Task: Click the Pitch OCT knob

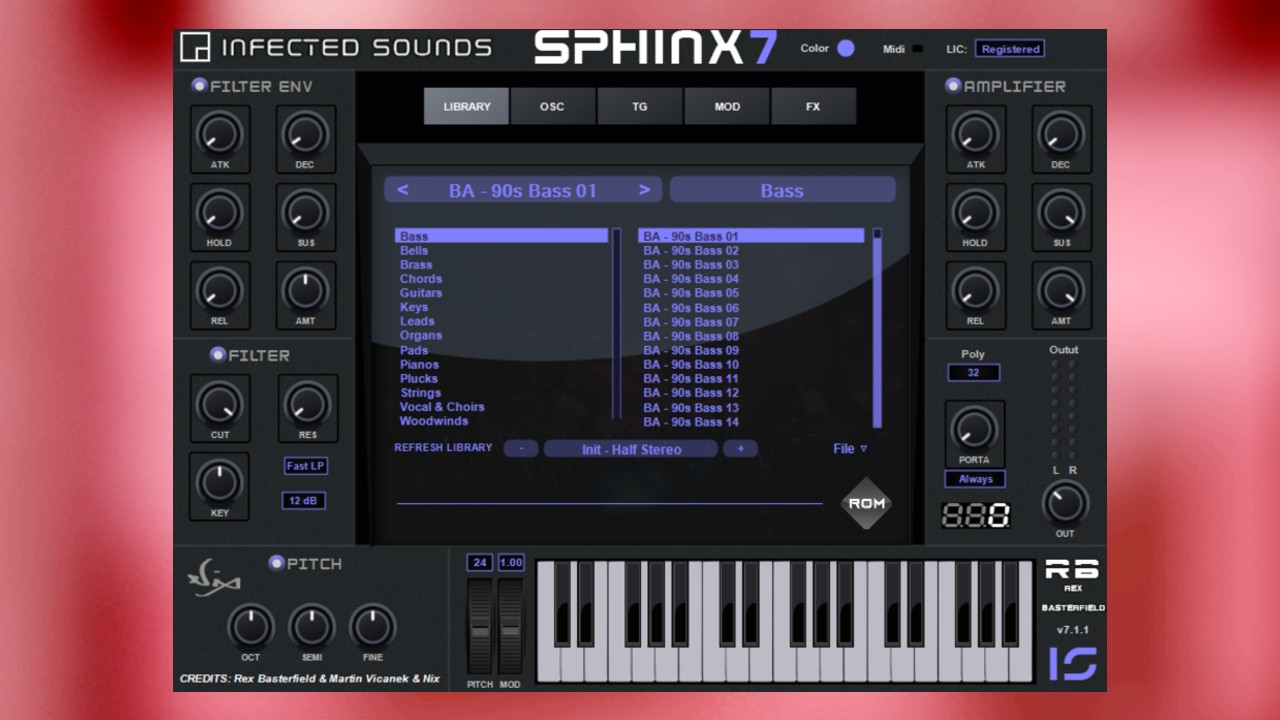Action: coord(250,627)
